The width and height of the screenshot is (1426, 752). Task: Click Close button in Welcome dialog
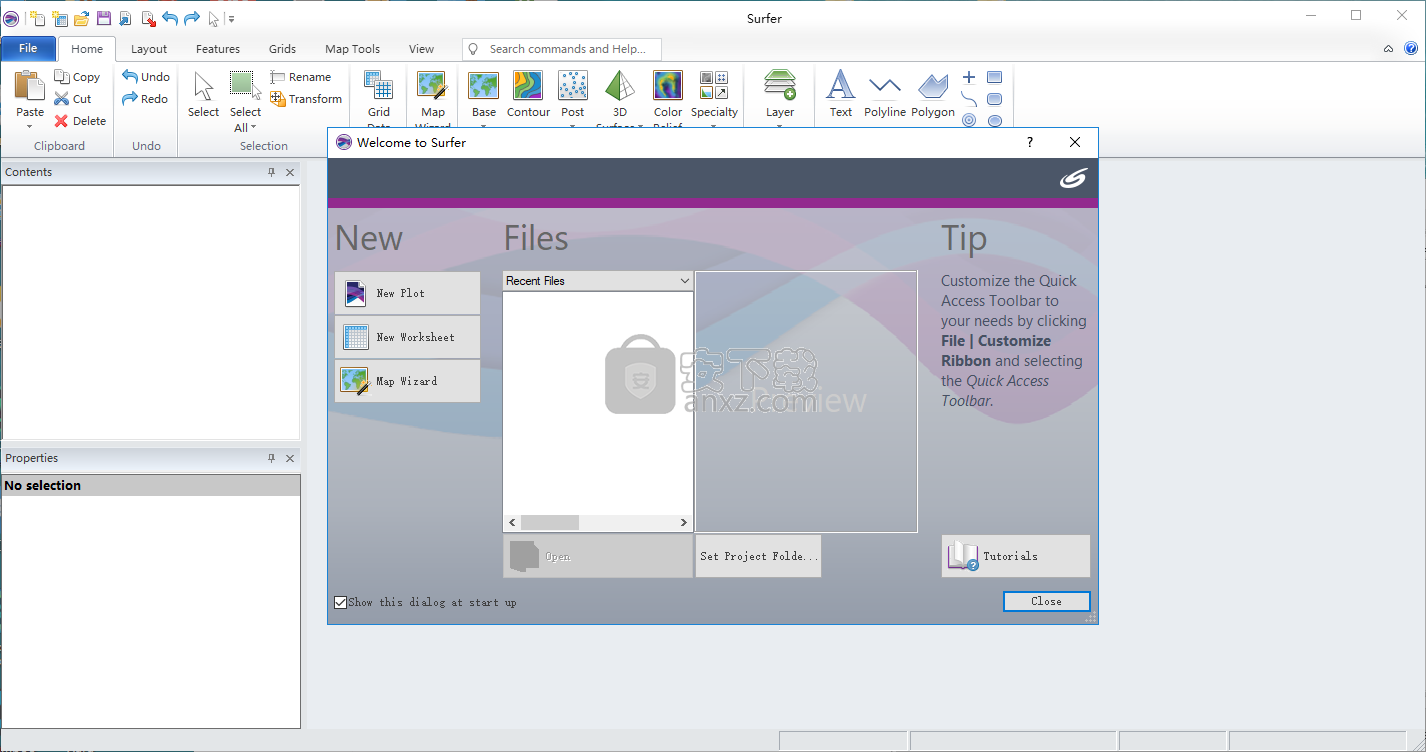click(x=1046, y=601)
